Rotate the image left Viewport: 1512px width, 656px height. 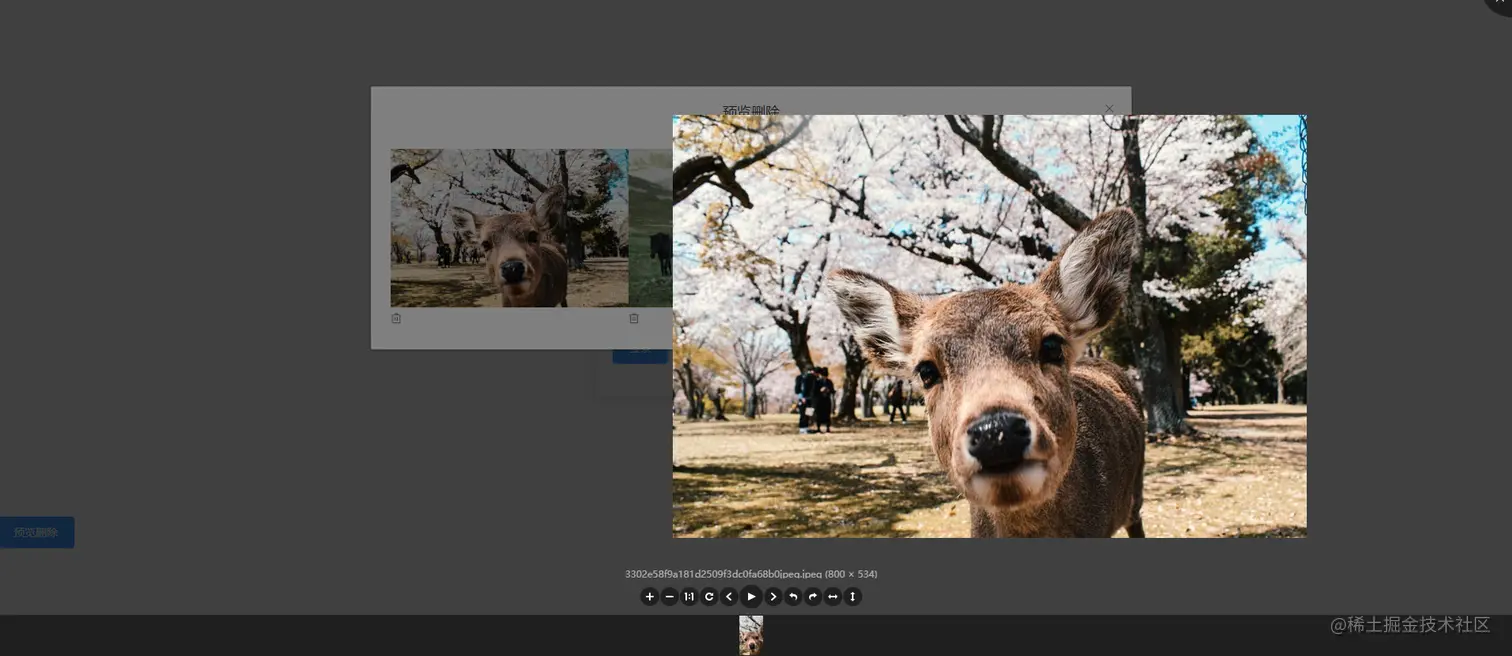click(793, 597)
